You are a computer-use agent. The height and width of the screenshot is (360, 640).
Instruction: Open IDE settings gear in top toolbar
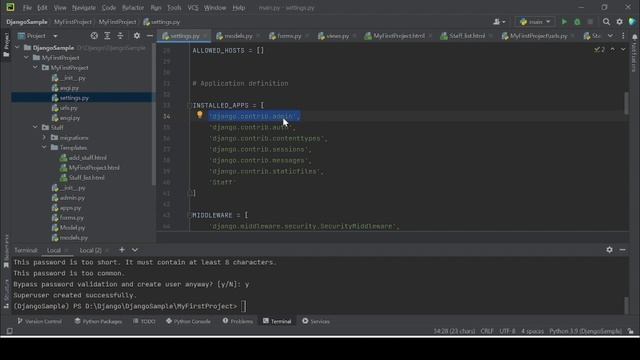[620, 22]
